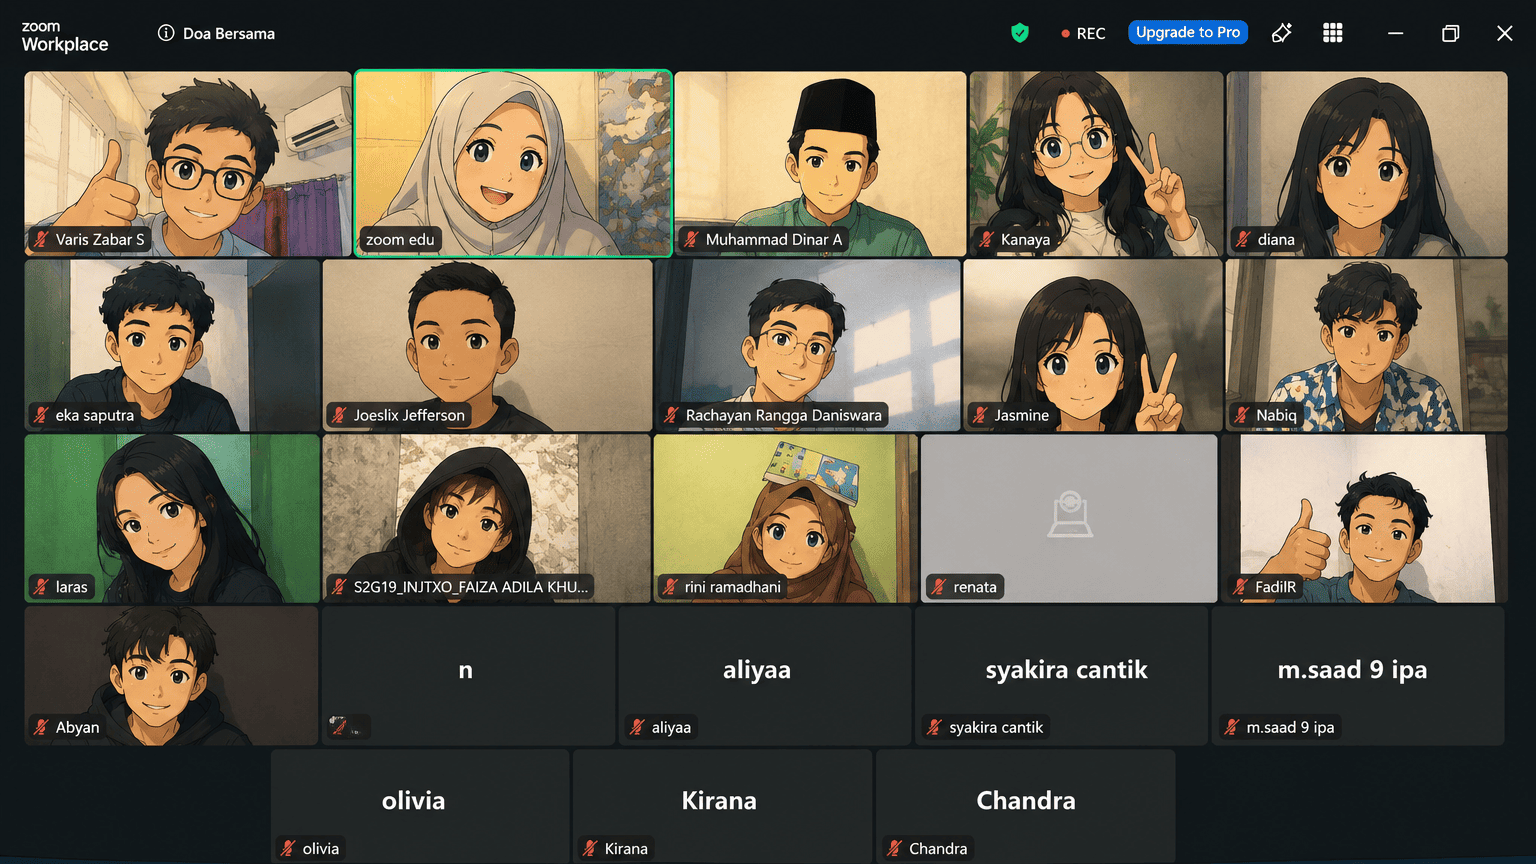This screenshot has height=864, width=1536.
Task: Click the muted mic icon on Varis Zabar S
Action: tap(41, 240)
